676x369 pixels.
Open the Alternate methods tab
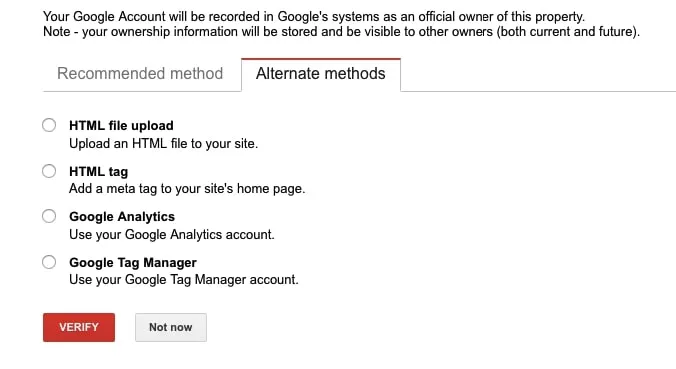(x=321, y=74)
